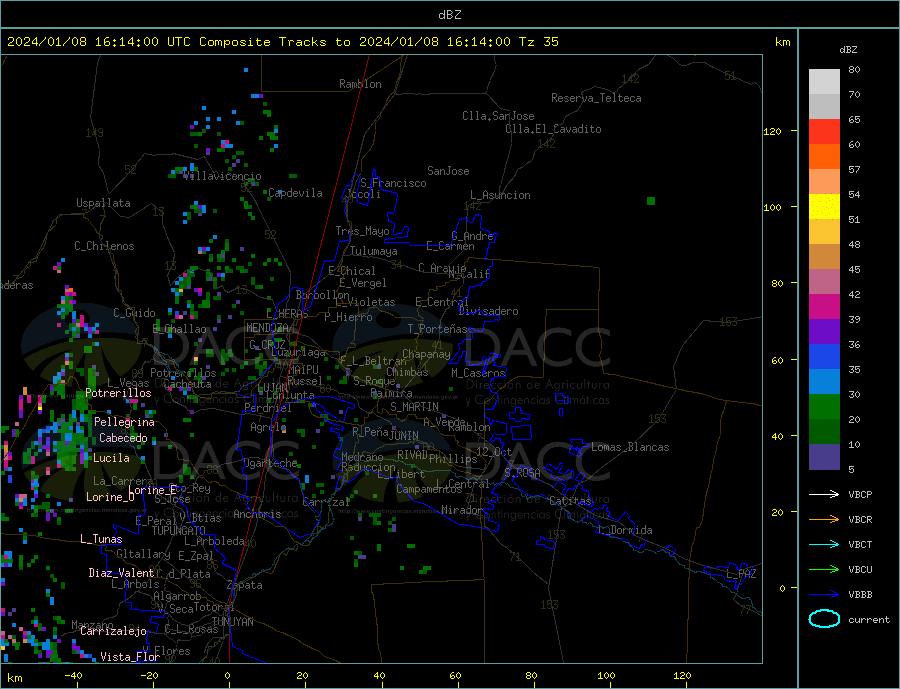Select the light blue 30-35 dBZ swatch

click(824, 382)
